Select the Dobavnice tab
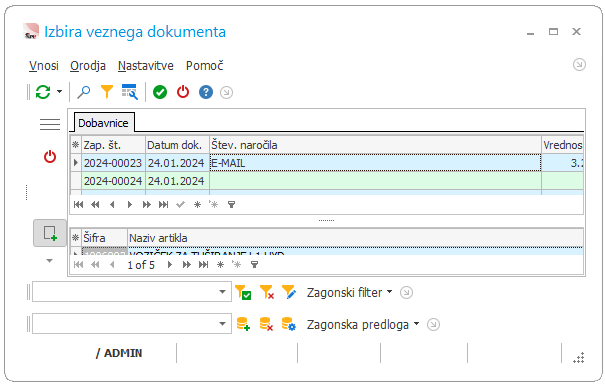Image resolution: width=605 pixels, height=386 pixels. tap(103, 123)
